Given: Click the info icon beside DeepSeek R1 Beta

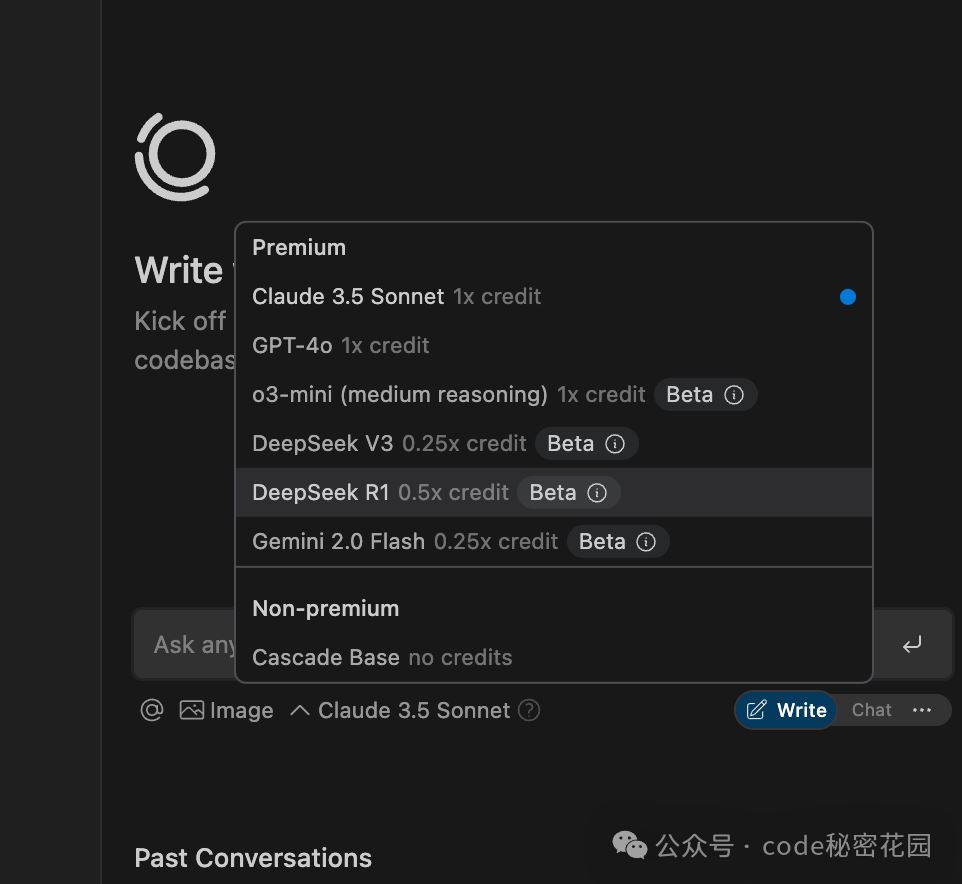Looking at the screenshot, I should coord(597,493).
